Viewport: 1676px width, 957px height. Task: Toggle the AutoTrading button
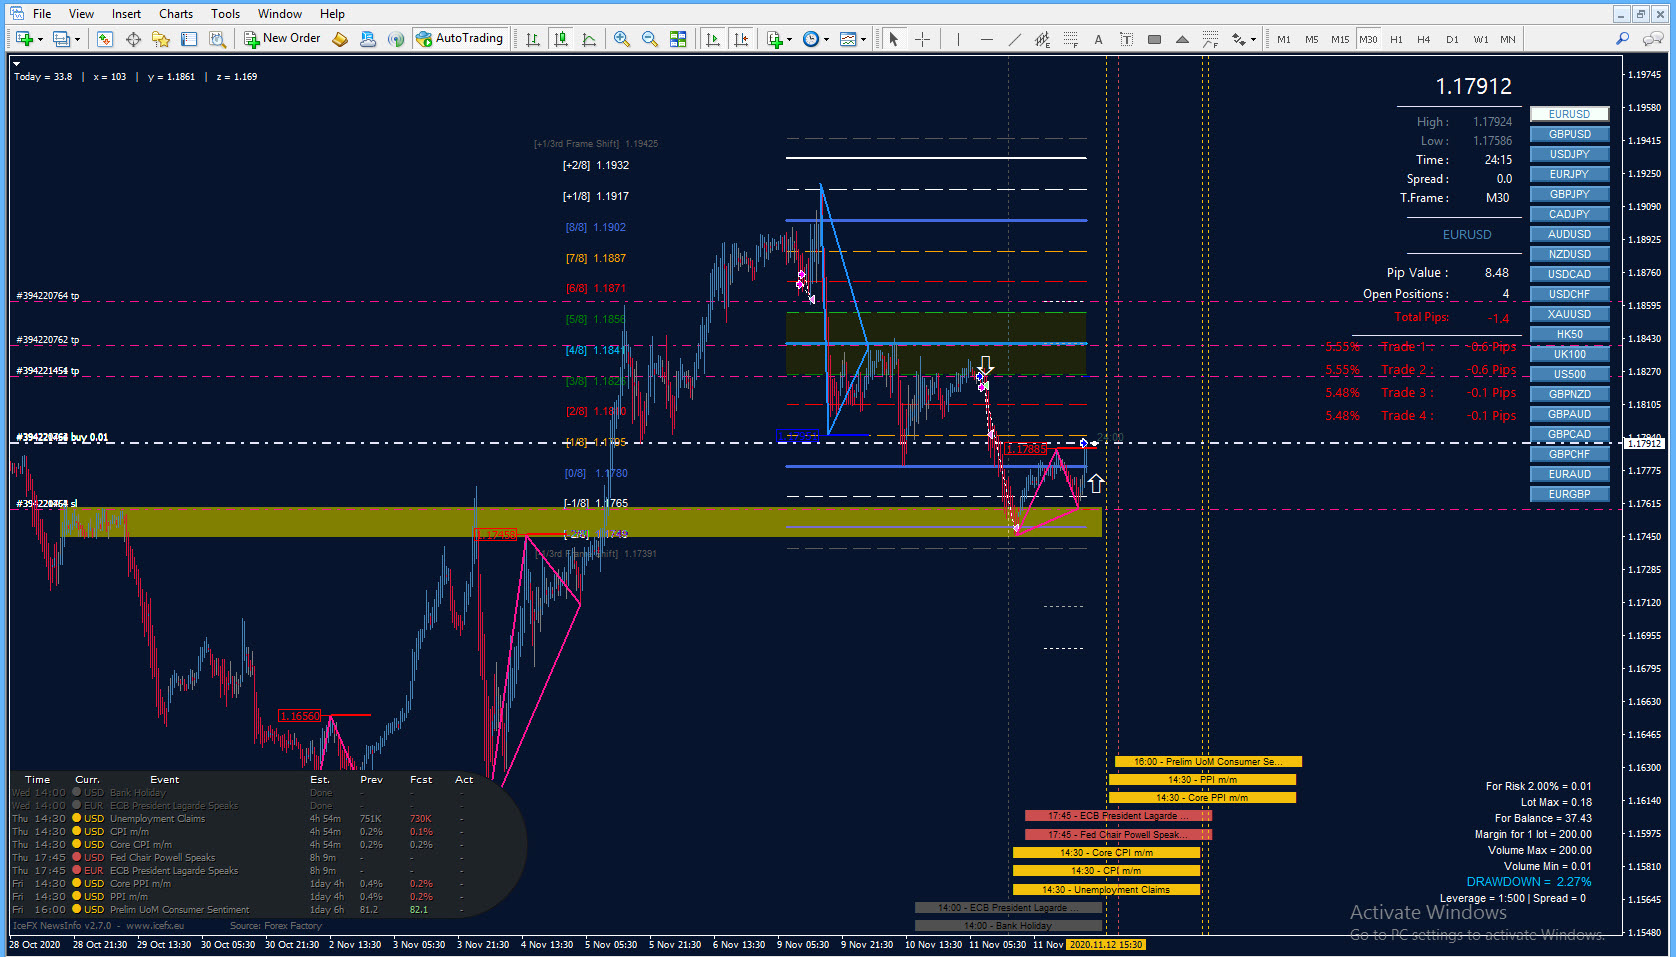(x=460, y=38)
